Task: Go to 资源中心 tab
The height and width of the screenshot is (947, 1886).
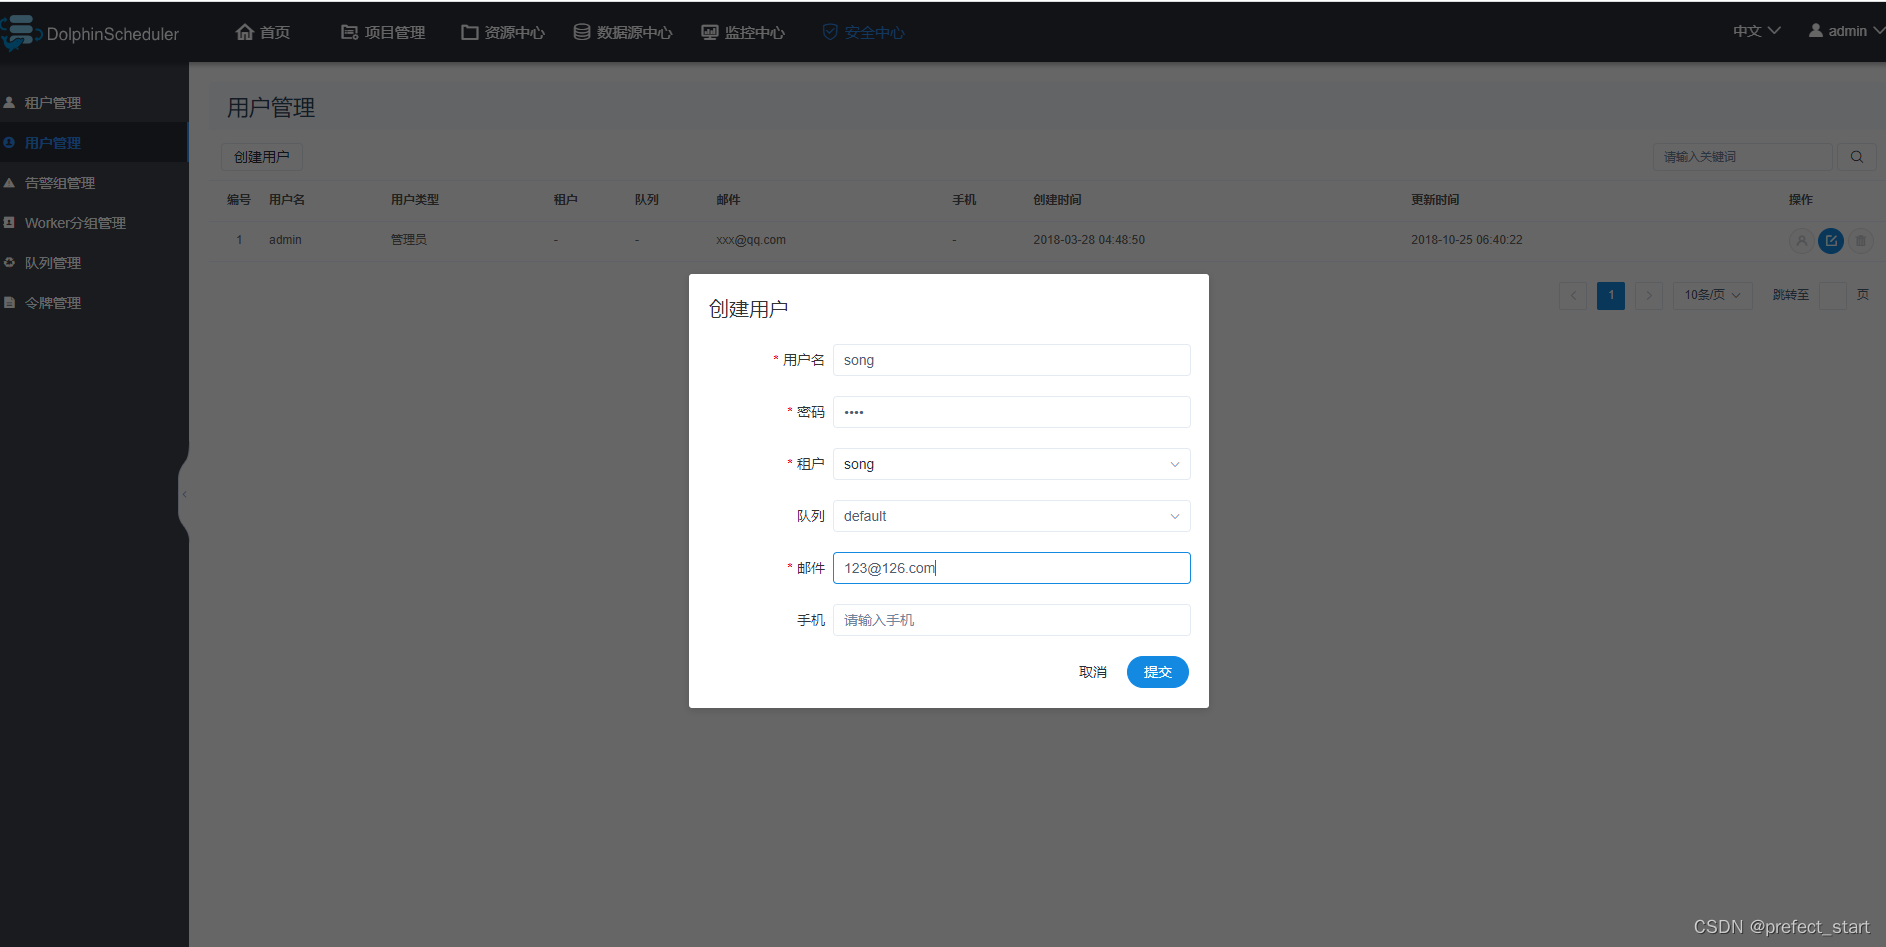Action: click(x=503, y=33)
